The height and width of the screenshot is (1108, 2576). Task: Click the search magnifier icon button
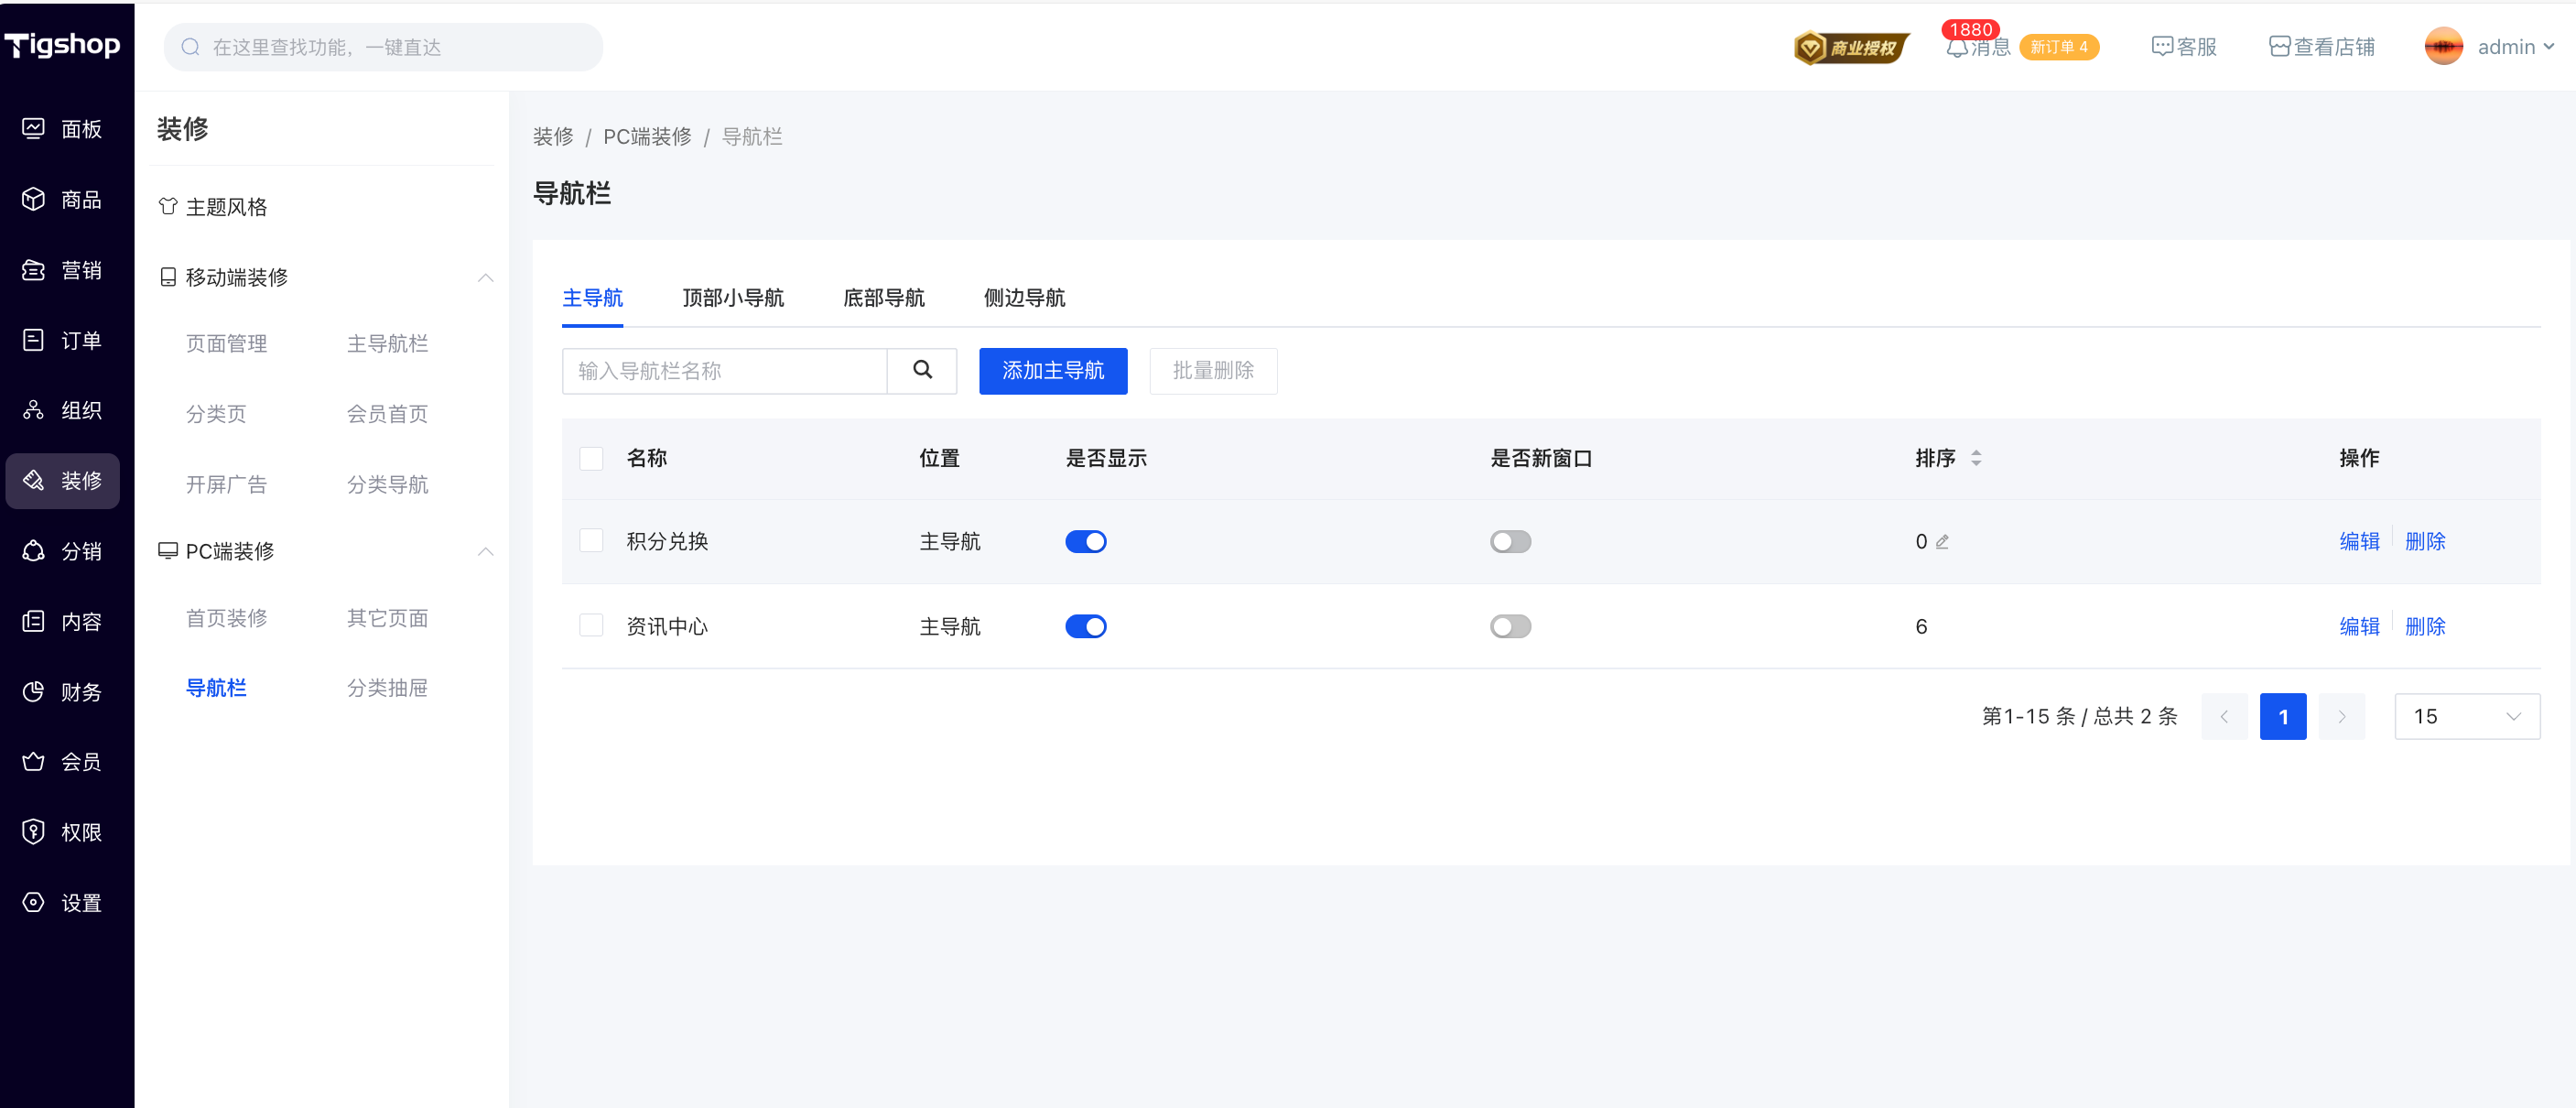[921, 371]
